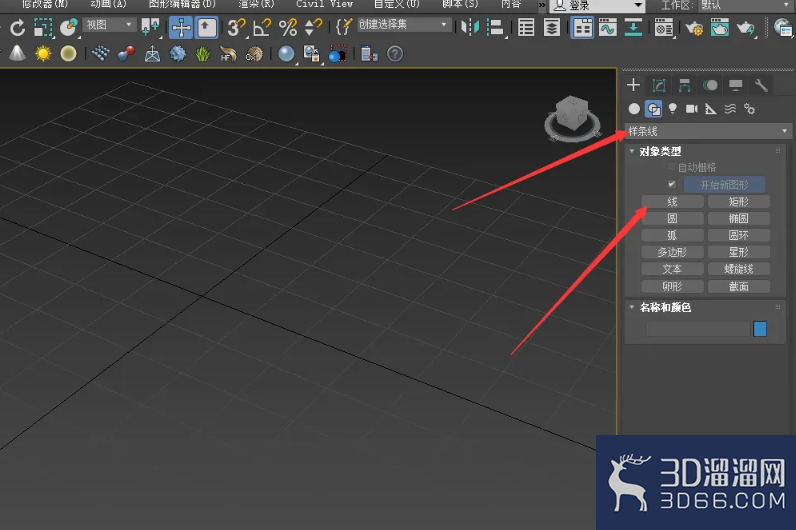
Task: Toggle the Scene Explorer
Action: pyautogui.click(x=526, y=27)
